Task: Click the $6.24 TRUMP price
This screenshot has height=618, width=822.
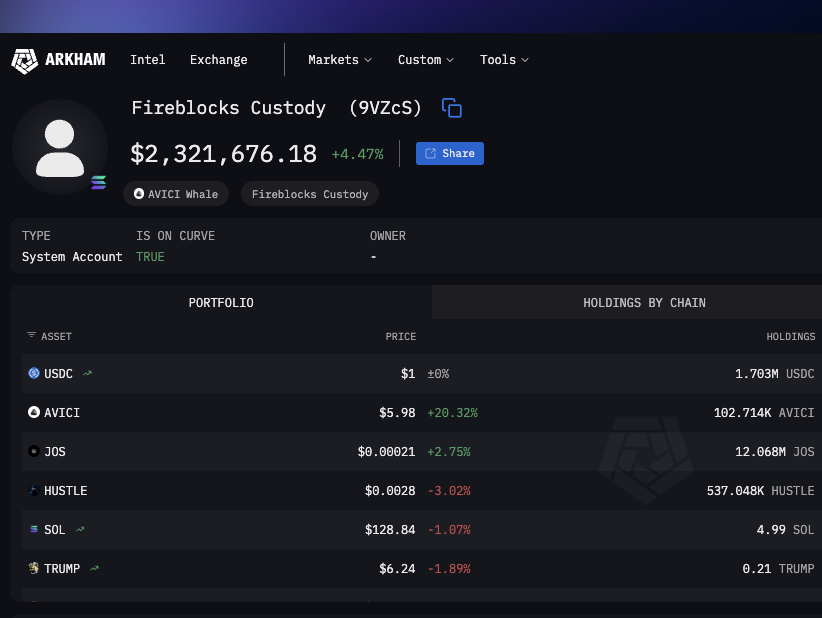Action: click(397, 568)
